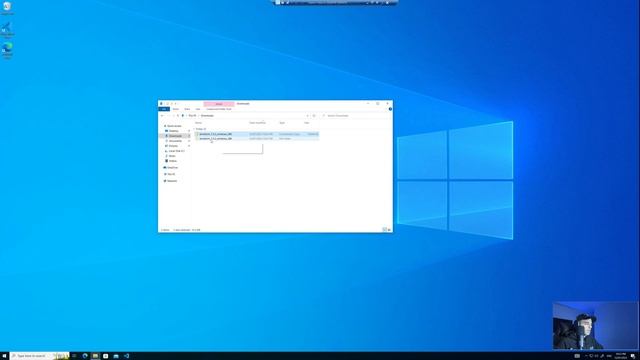Open the taskbar clock and date
This screenshot has width=640, height=360.
[x=621, y=356]
